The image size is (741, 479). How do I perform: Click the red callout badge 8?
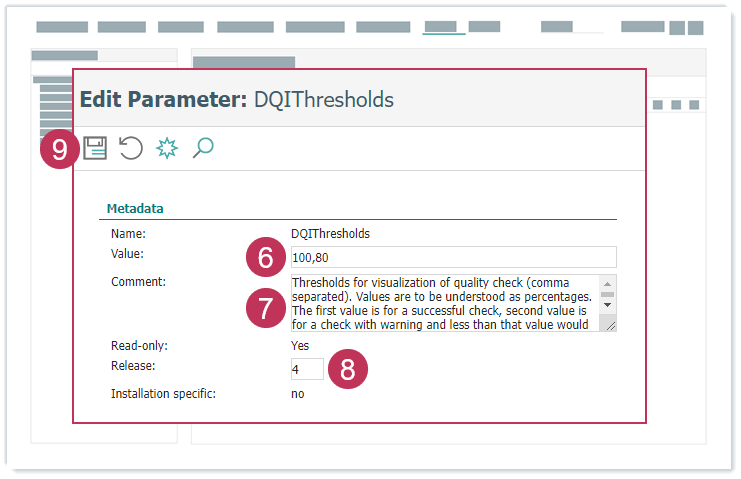pos(348,370)
